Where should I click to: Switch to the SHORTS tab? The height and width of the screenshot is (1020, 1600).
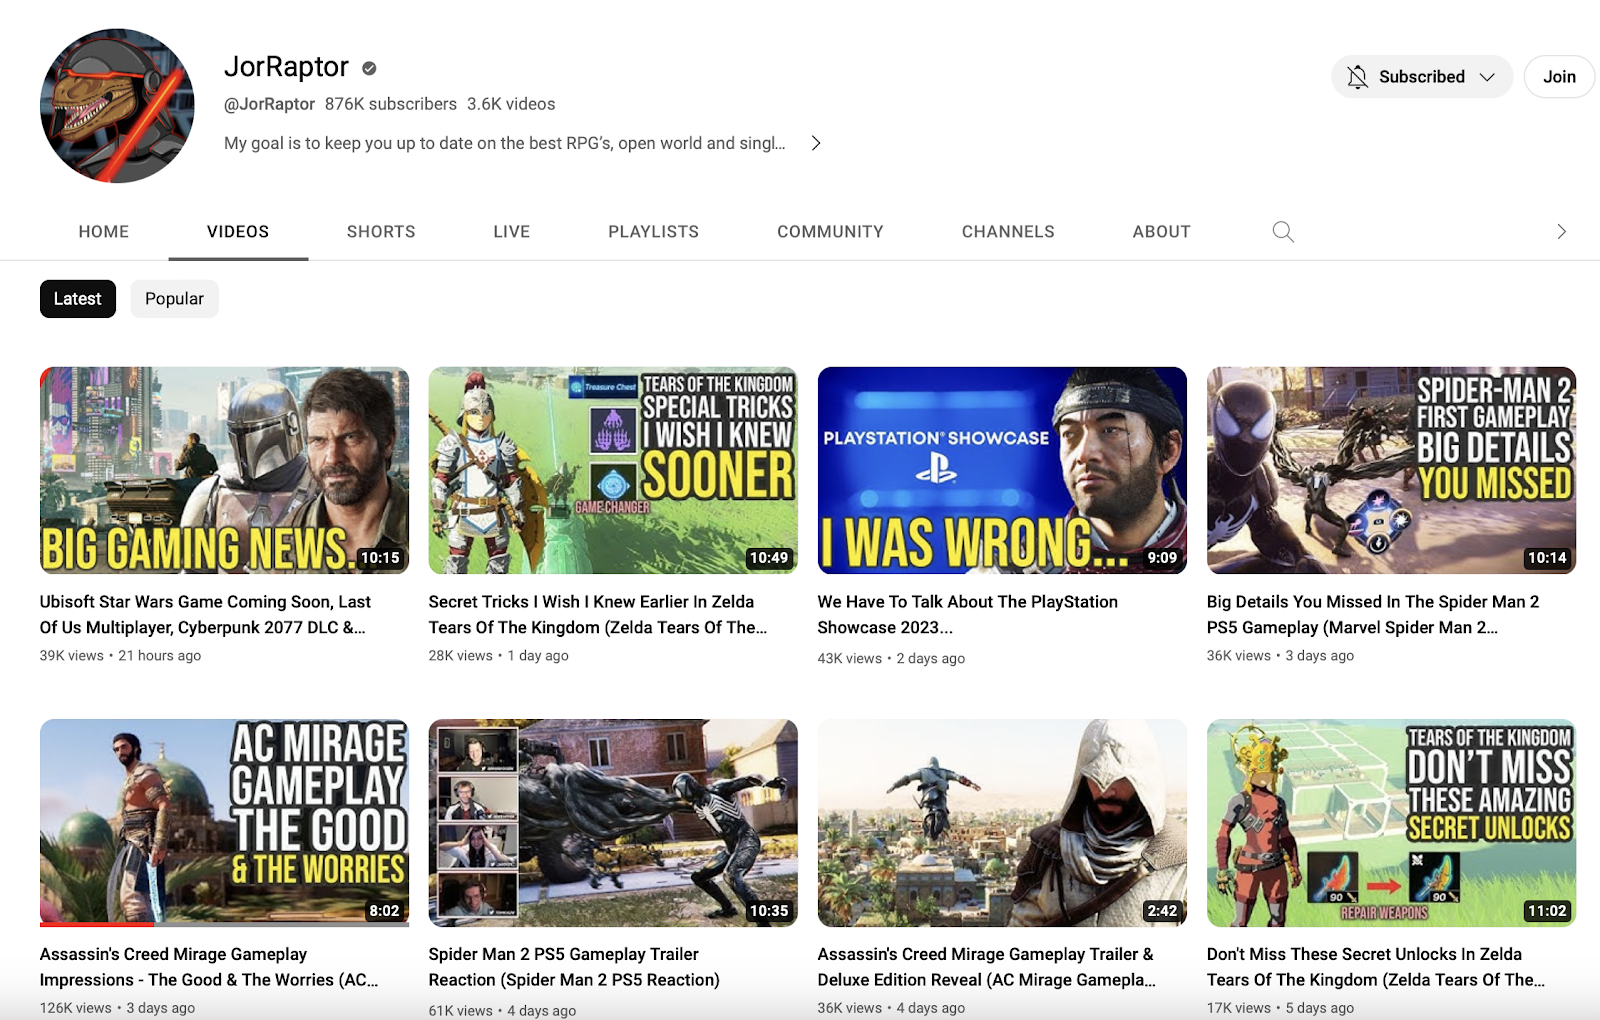tap(381, 232)
